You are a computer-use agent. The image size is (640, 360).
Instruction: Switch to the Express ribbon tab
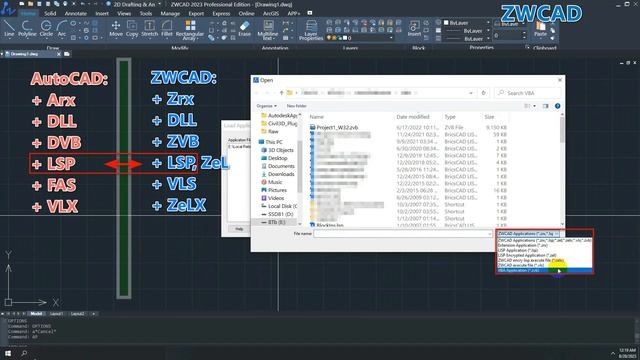[221, 13]
